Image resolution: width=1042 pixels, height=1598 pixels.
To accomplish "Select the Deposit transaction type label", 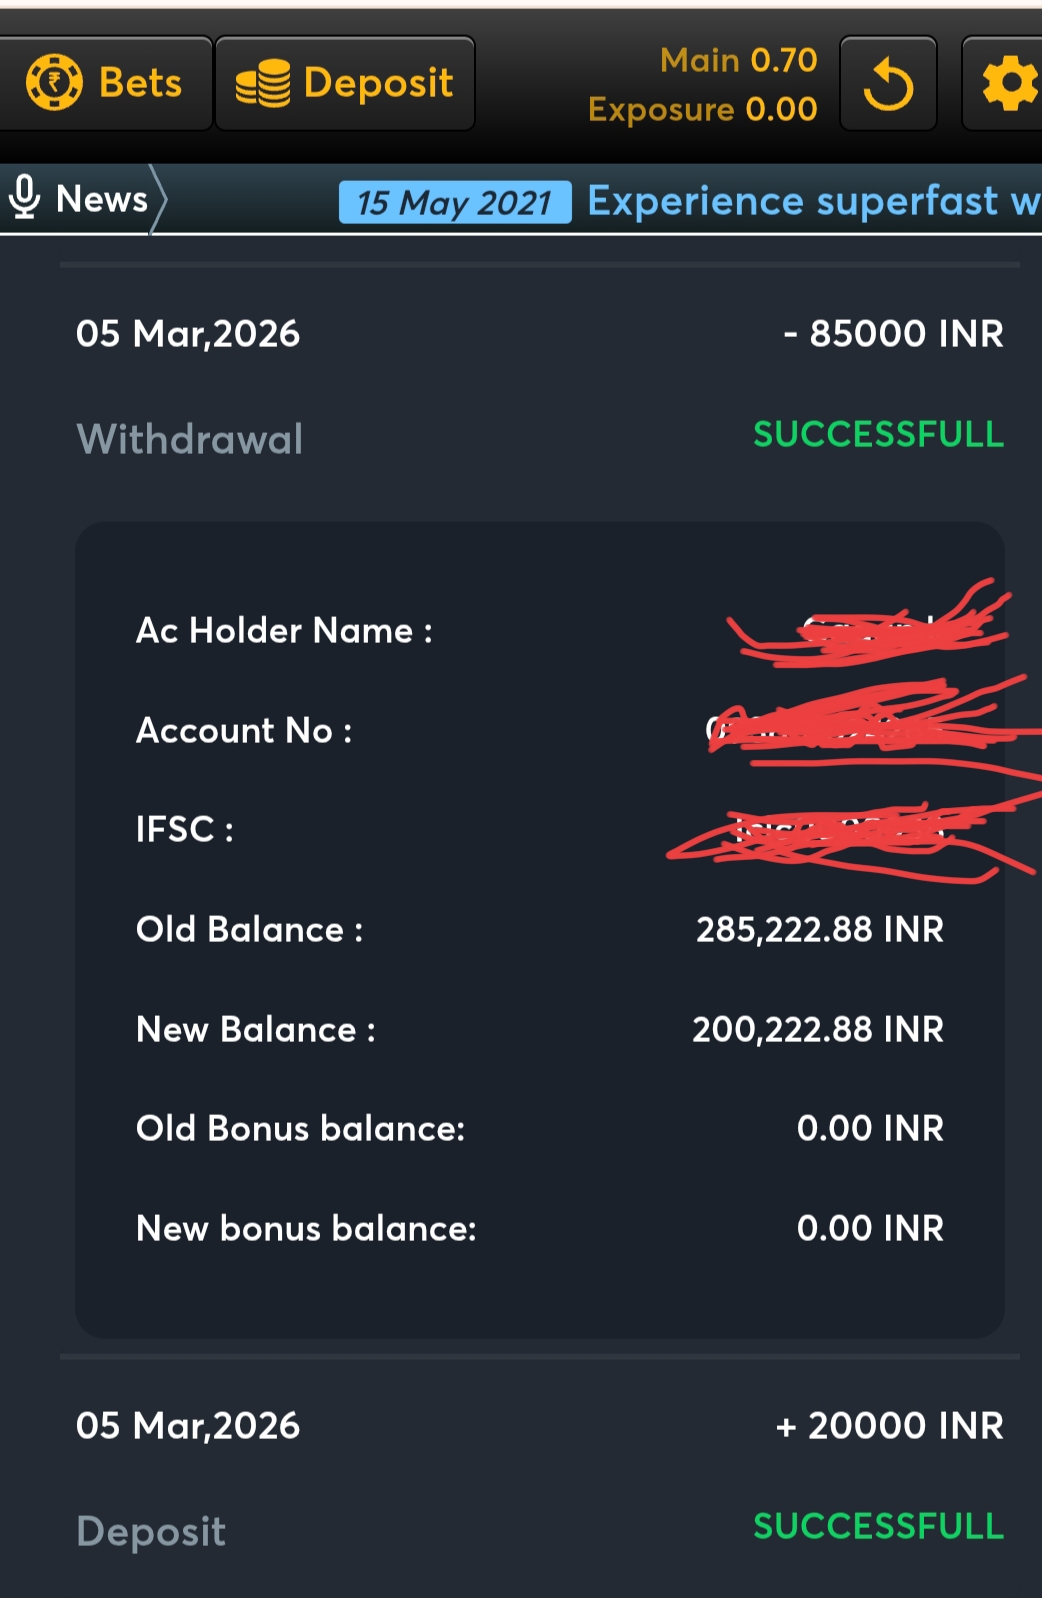I will tap(151, 1531).
